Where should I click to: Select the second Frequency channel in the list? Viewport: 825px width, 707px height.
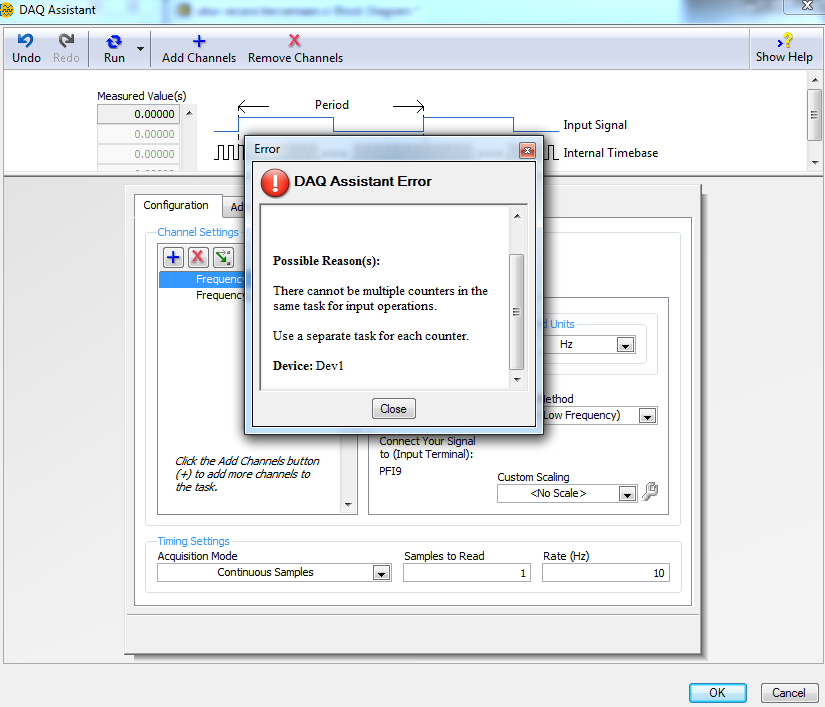[222, 294]
